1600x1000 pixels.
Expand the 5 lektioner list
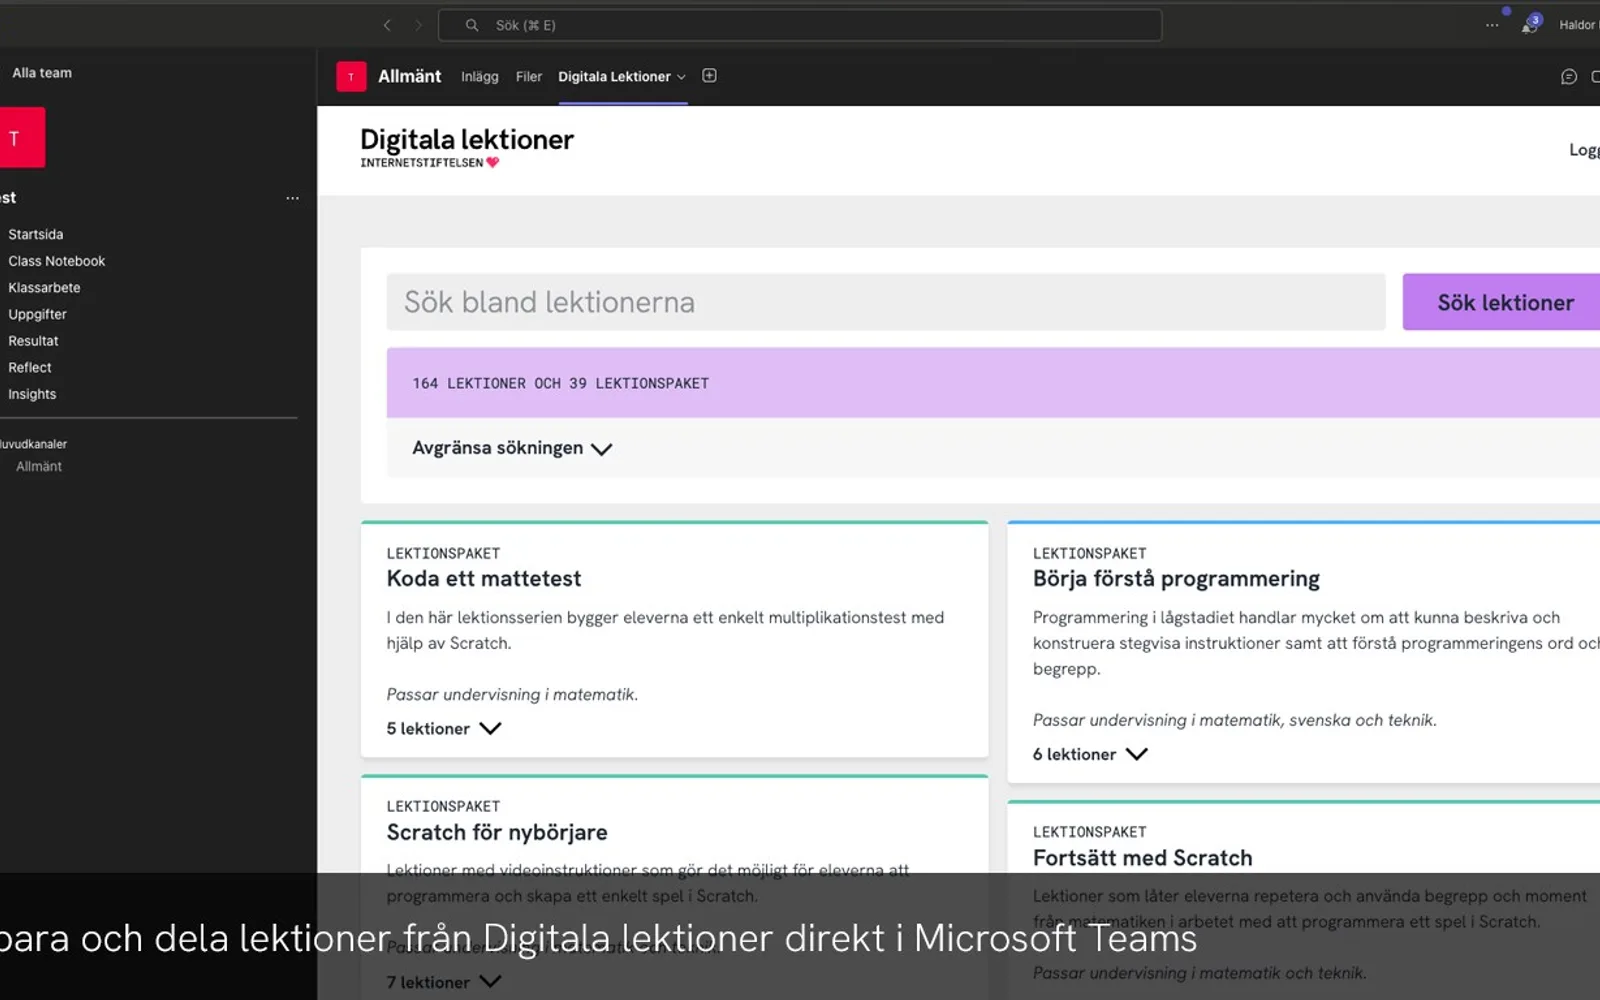coord(444,728)
